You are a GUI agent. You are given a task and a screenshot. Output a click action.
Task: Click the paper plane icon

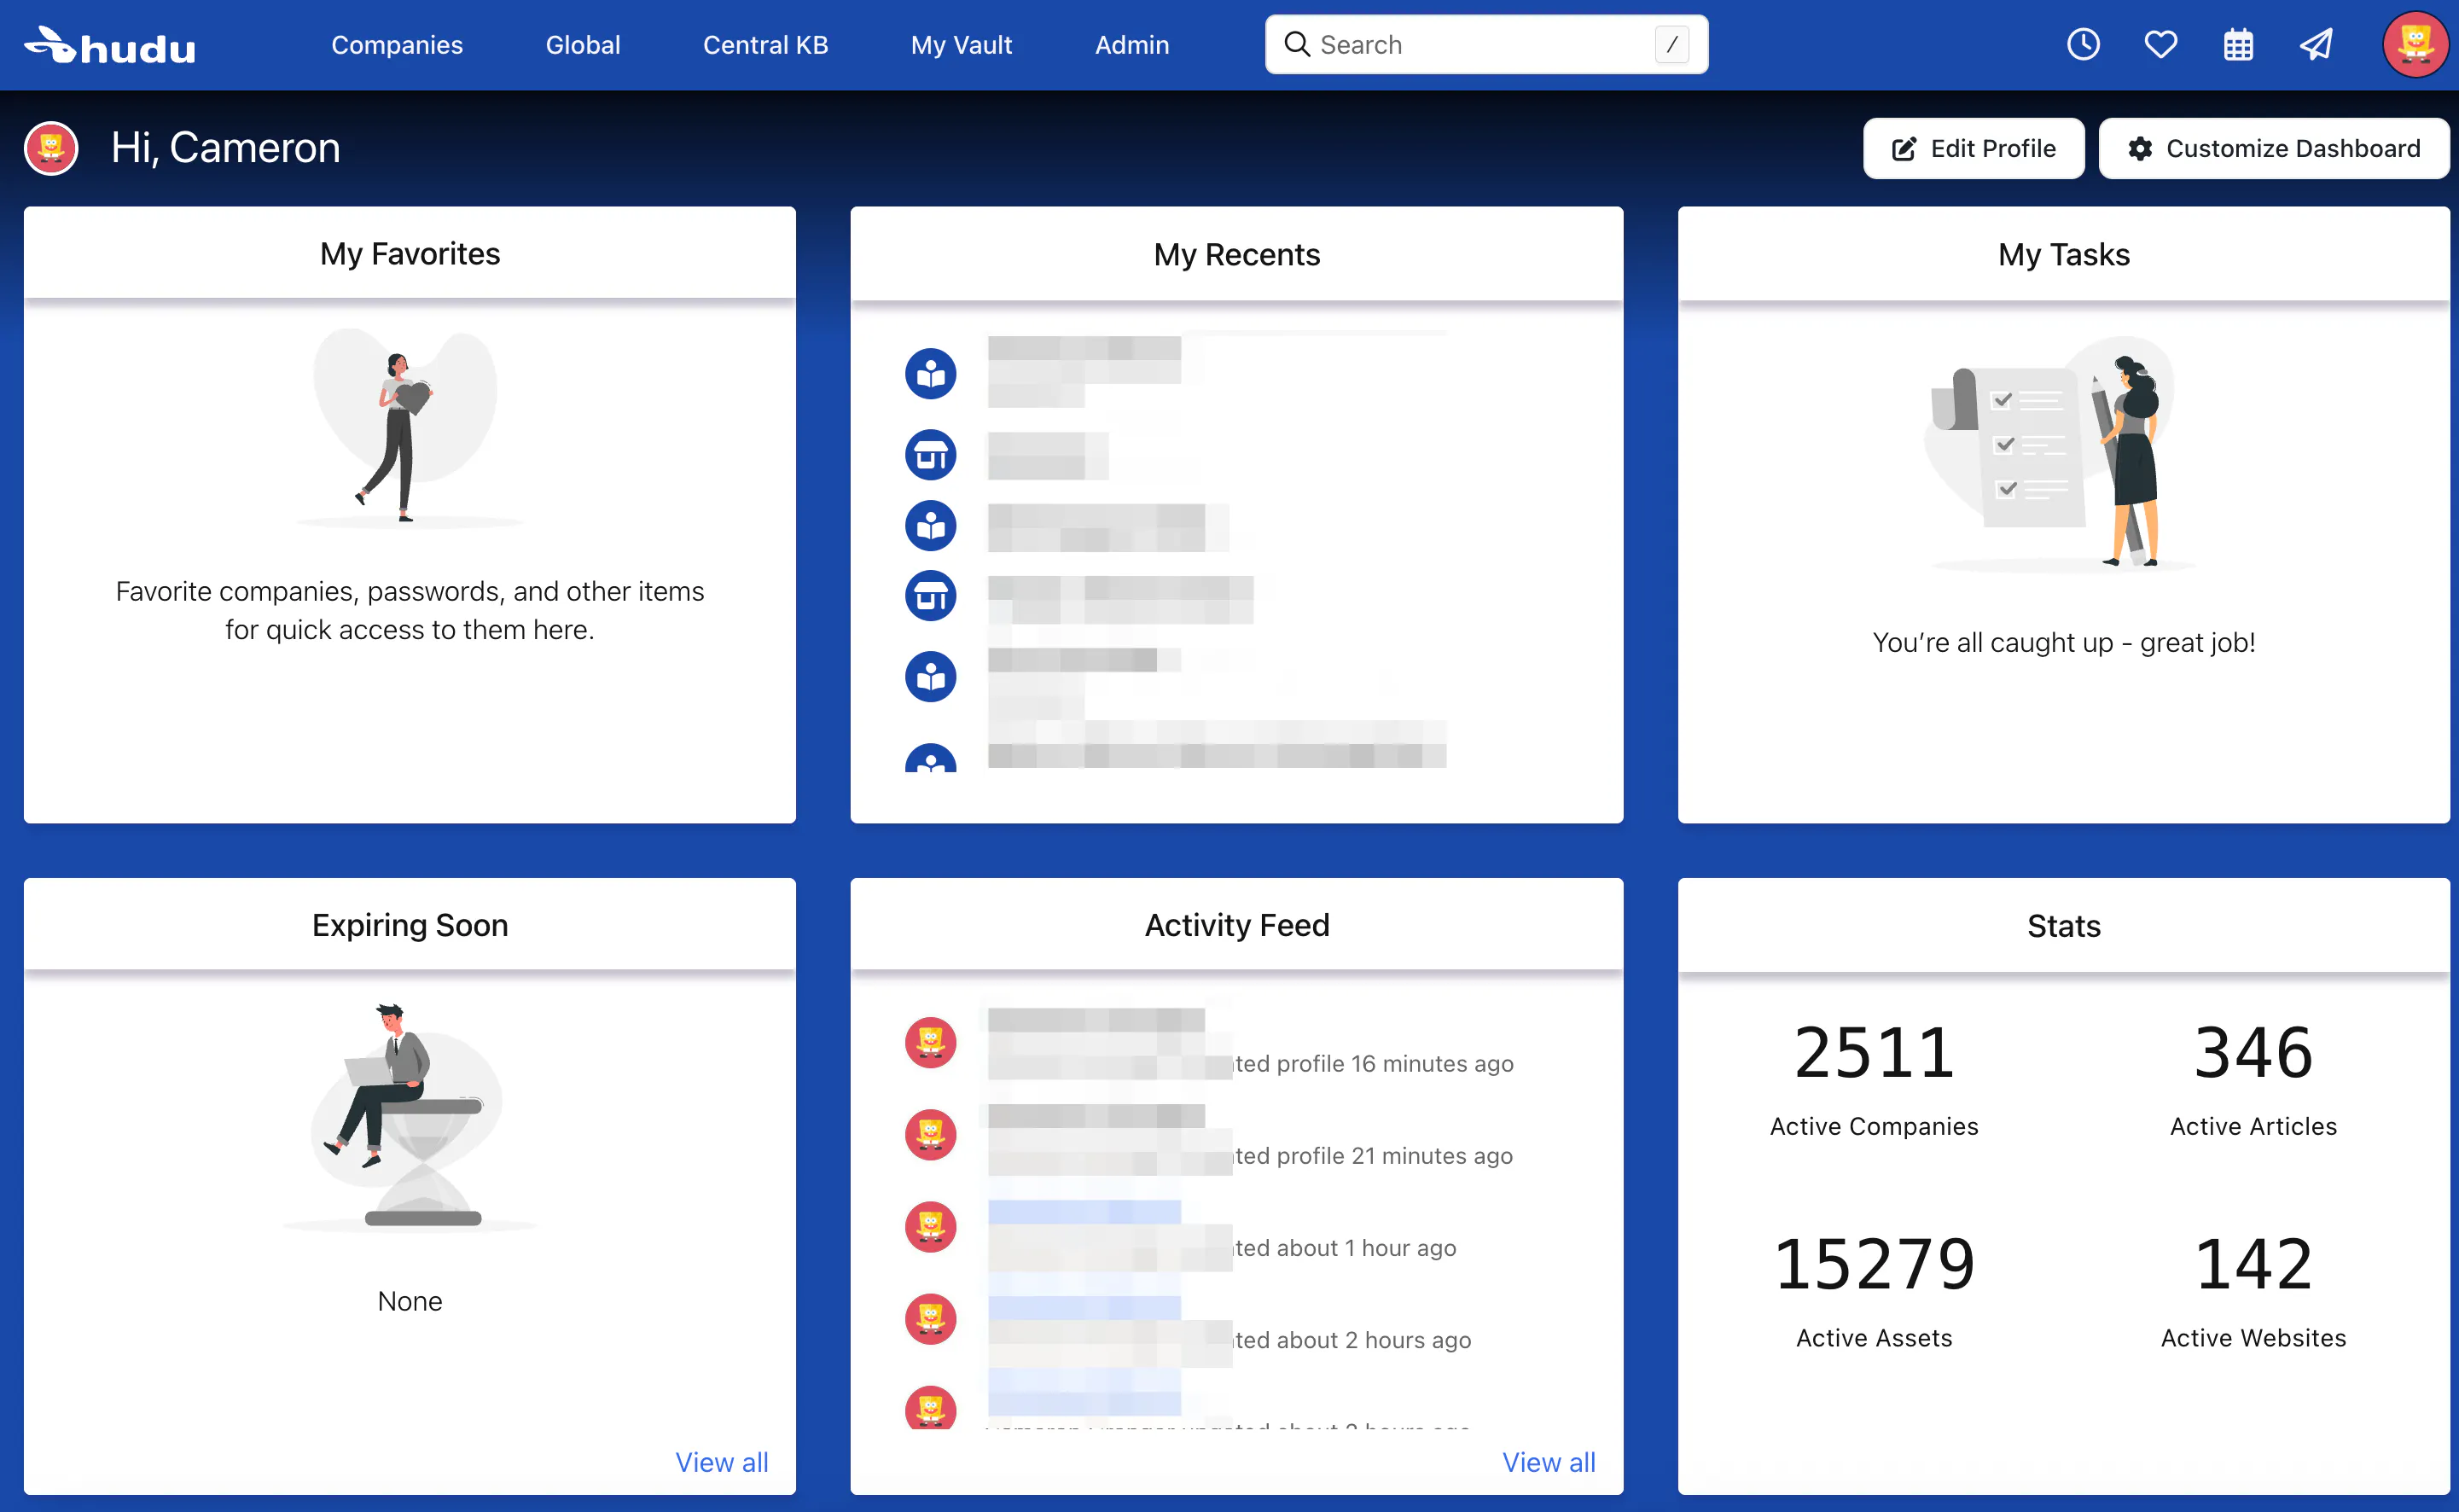tap(2316, 44)
